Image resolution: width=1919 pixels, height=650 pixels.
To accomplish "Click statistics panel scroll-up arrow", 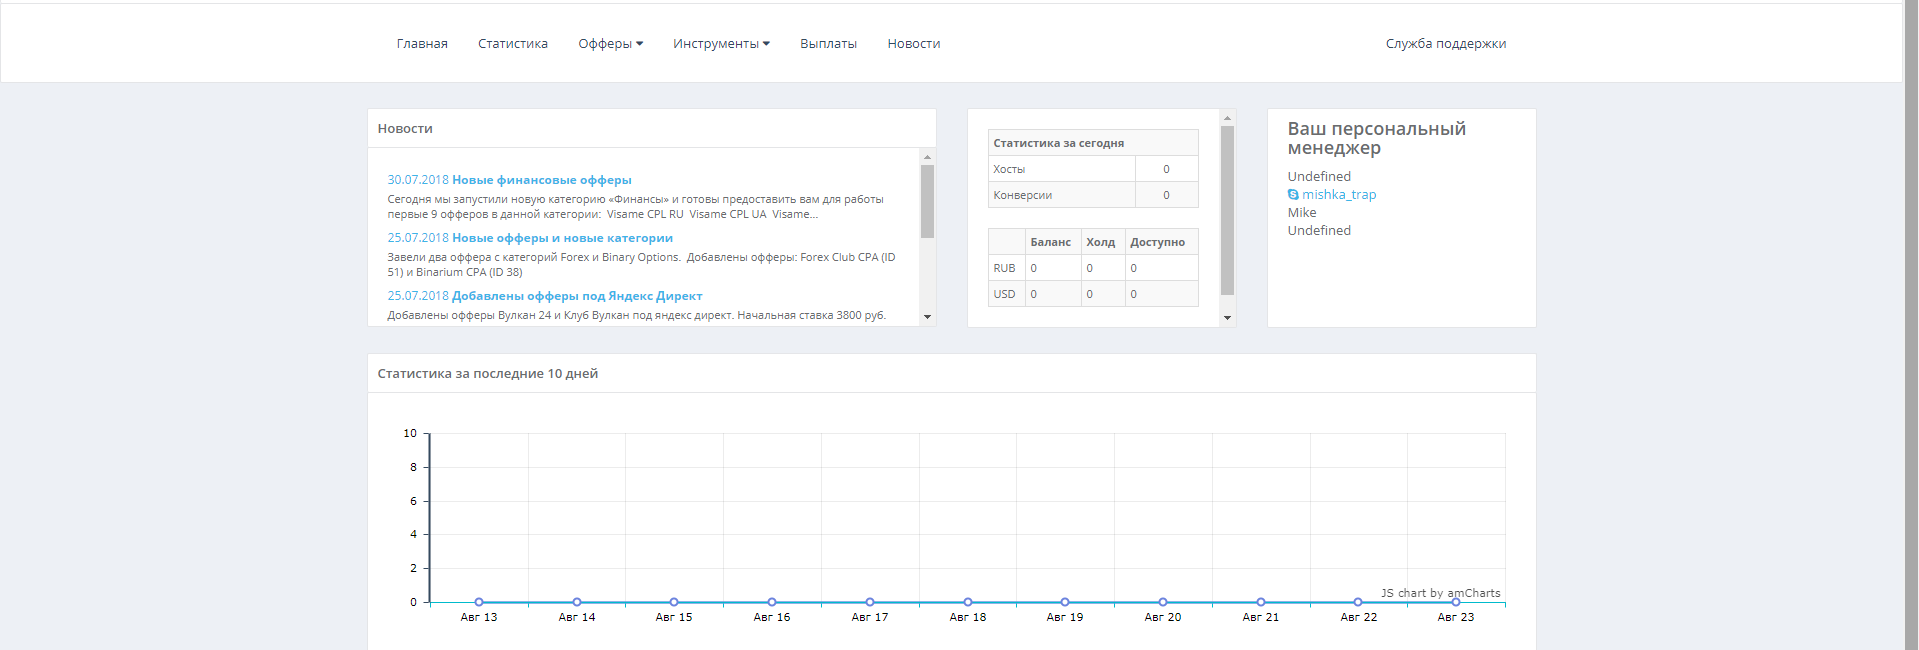I will pos(1227,118).
